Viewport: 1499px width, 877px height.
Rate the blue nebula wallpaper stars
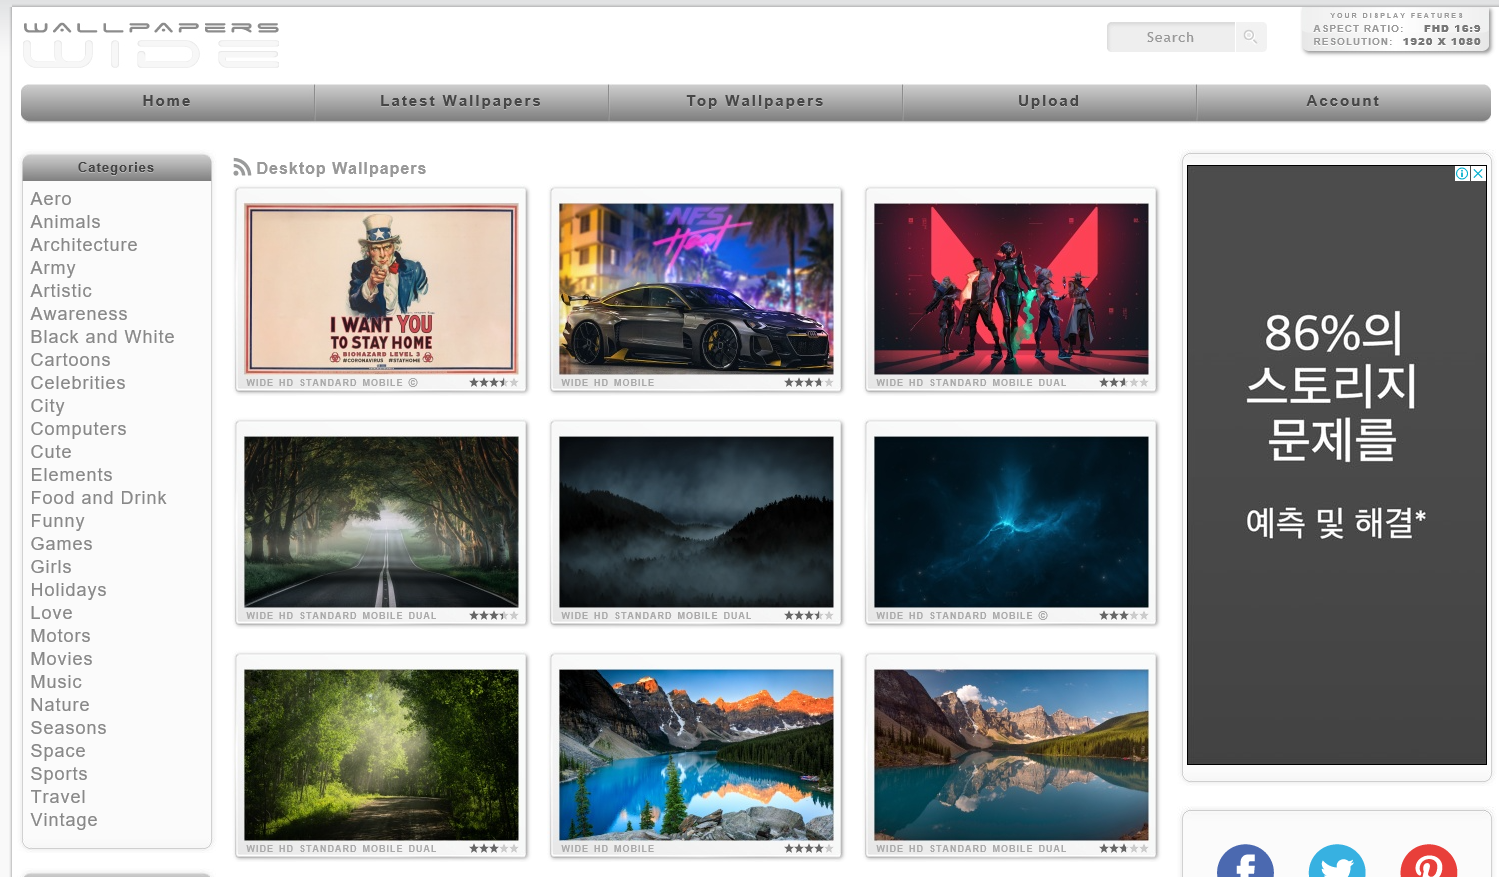[1124, 616]
